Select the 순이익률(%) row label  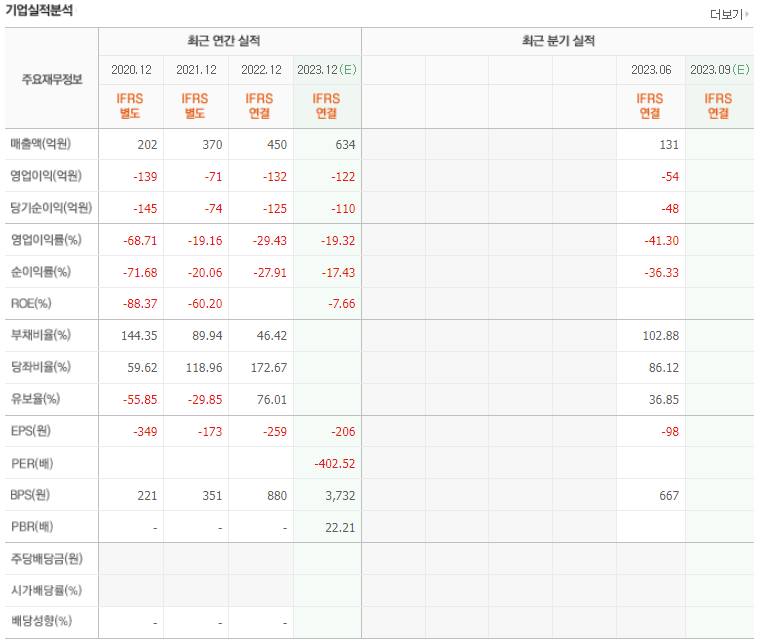click(x=41, y=272)
